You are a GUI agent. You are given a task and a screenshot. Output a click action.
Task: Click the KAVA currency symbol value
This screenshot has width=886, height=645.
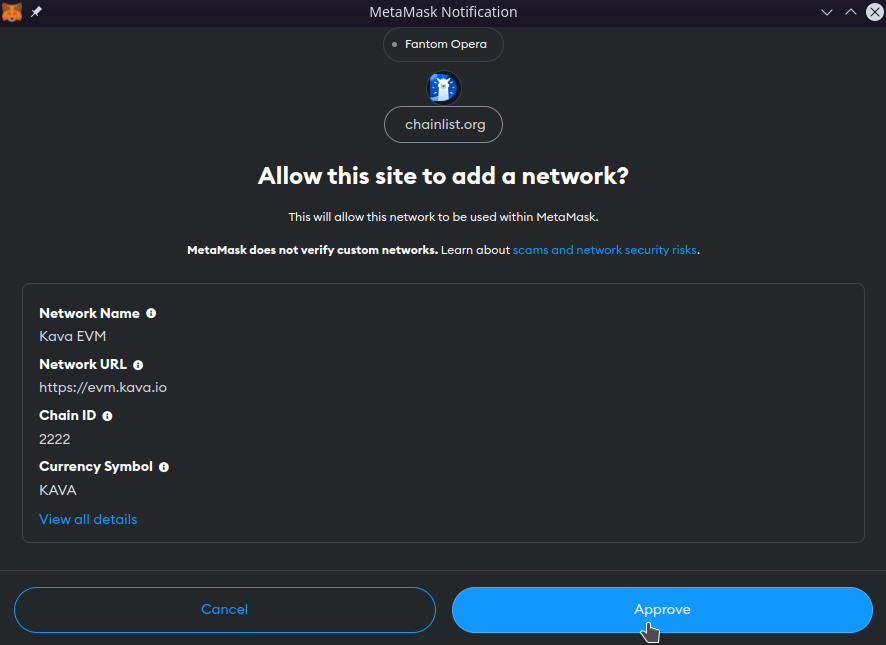[x=58, y=490]
